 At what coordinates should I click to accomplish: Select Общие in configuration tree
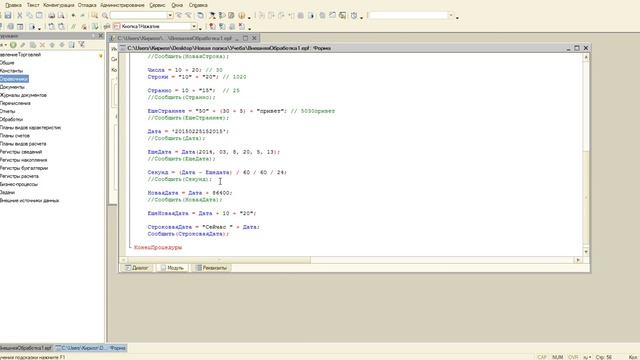point(7,62)
